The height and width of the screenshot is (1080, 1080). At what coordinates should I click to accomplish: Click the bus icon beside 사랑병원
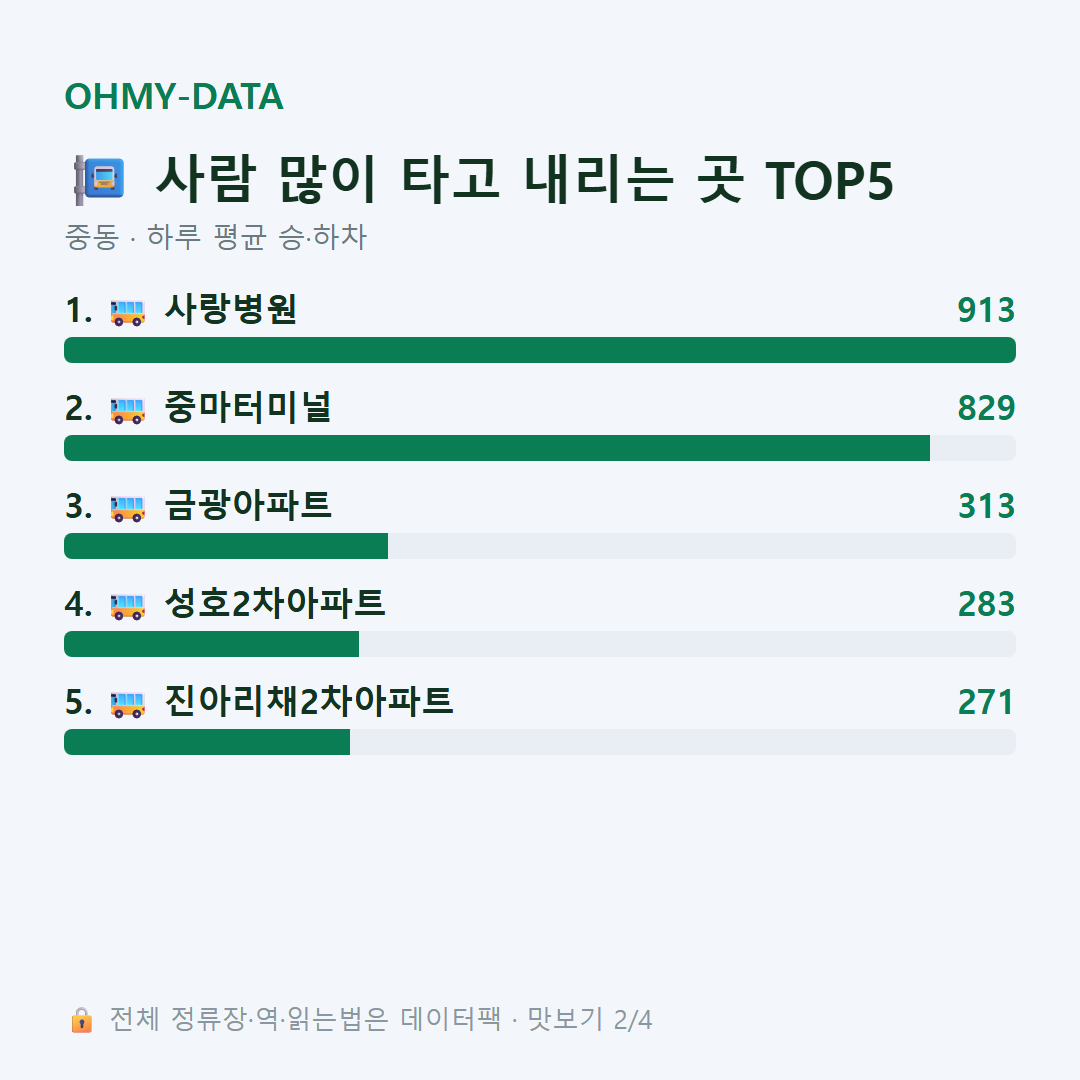click(128, 312)
